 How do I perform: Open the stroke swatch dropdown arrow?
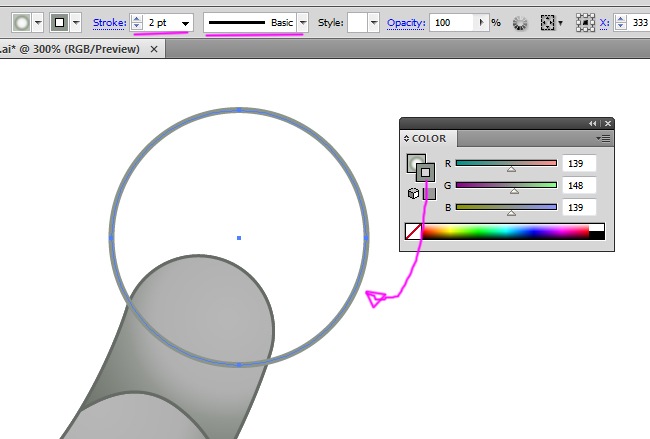click(x=76, y=22)
